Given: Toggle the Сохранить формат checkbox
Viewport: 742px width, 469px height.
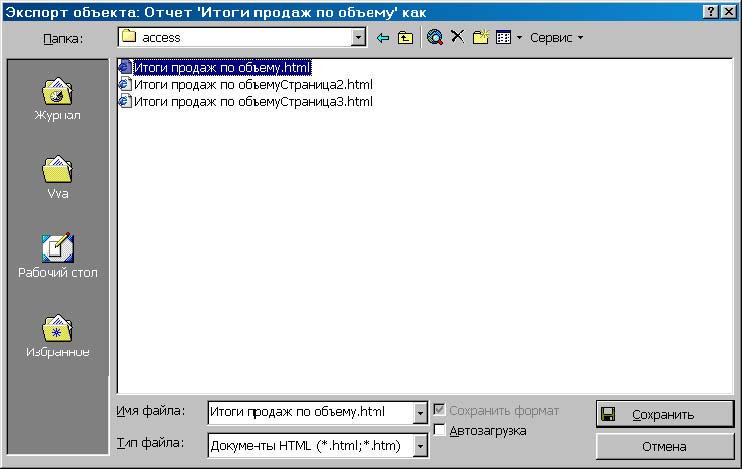Looking at the screenshot, I should (x=440, y=410).
